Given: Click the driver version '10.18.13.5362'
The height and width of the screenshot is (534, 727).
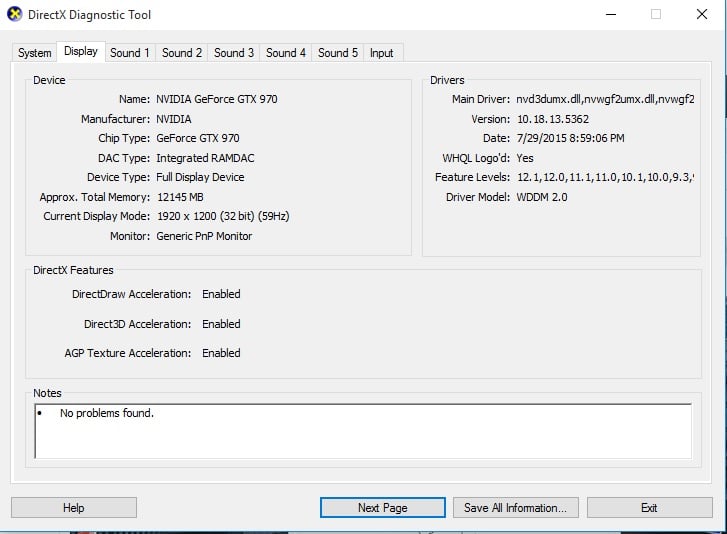Looking at the screenshot, I should [x=553, y=119].
